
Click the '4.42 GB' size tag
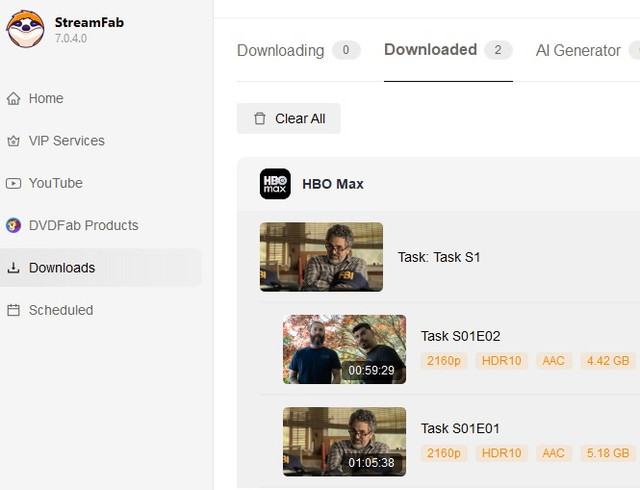pyautogui.click(x=608, y=361)
